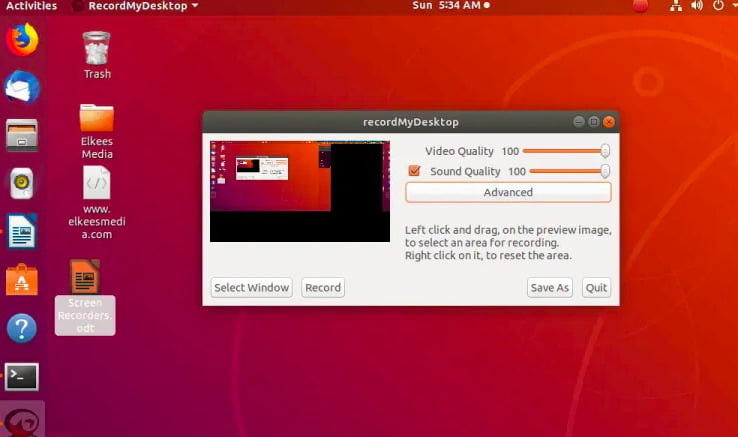Click the Sound Quality label
The width and height of the screenshot is (738, 437).
click(x=465, y=171)
